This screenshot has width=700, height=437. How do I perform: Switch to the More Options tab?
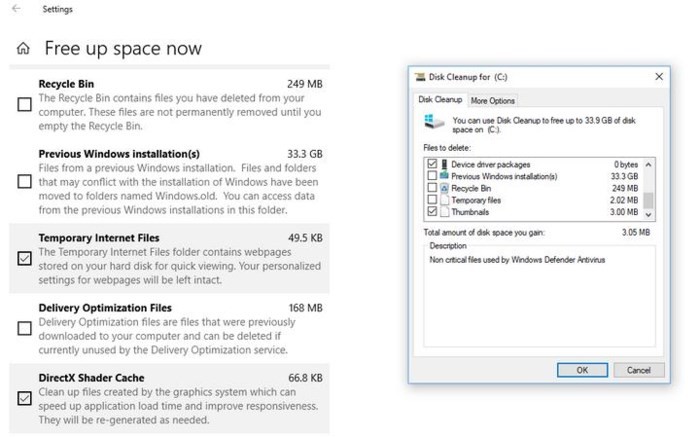tap(493, 100)
